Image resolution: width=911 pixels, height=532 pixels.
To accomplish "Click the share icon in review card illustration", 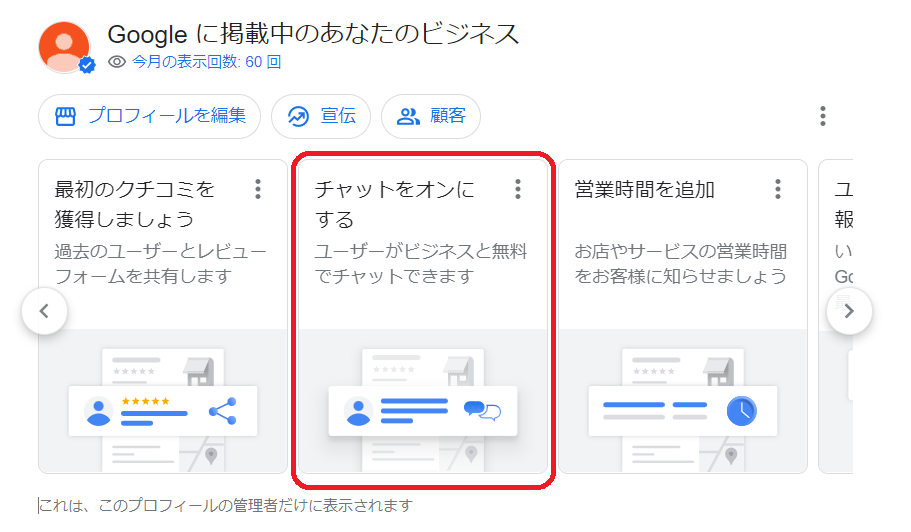I will tap(222, 411).
